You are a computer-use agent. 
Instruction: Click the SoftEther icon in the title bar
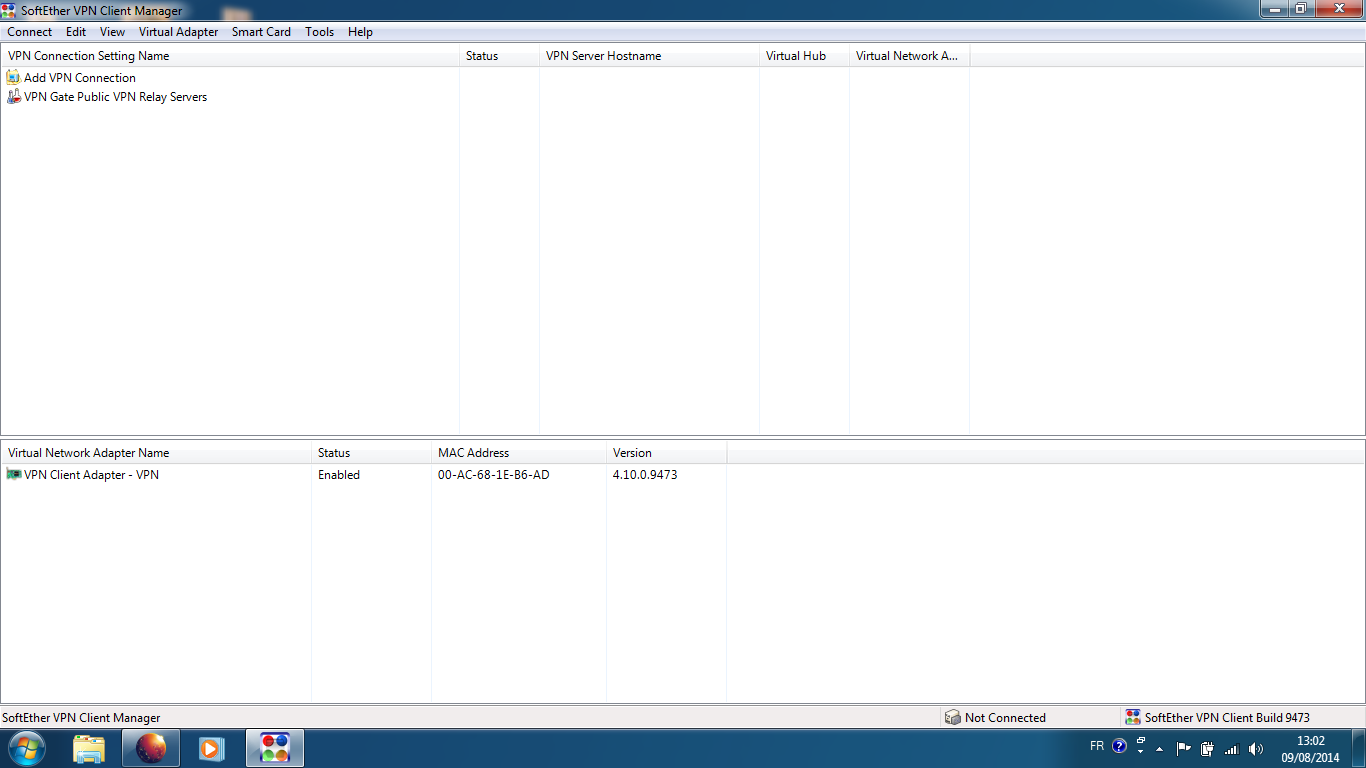tap(10, 10)
